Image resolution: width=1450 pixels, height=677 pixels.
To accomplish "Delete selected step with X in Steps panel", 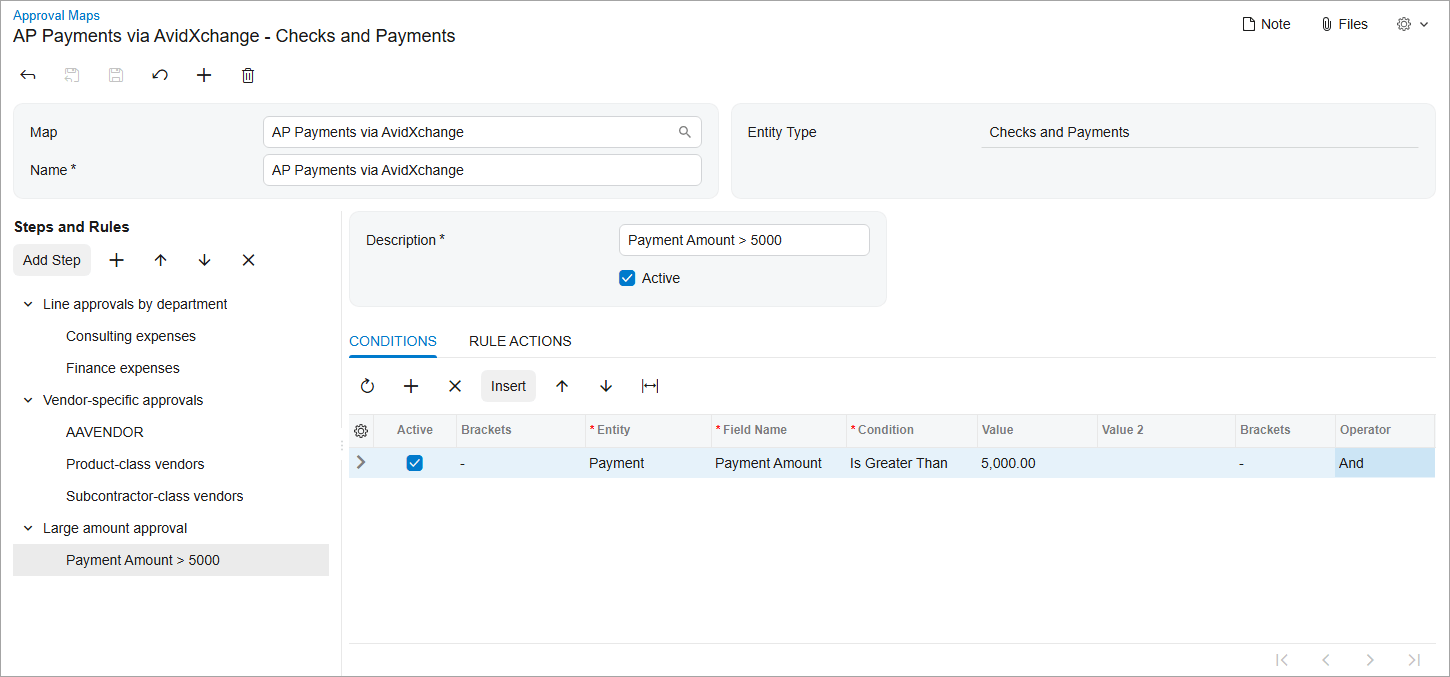I will (x=249, y=260).
